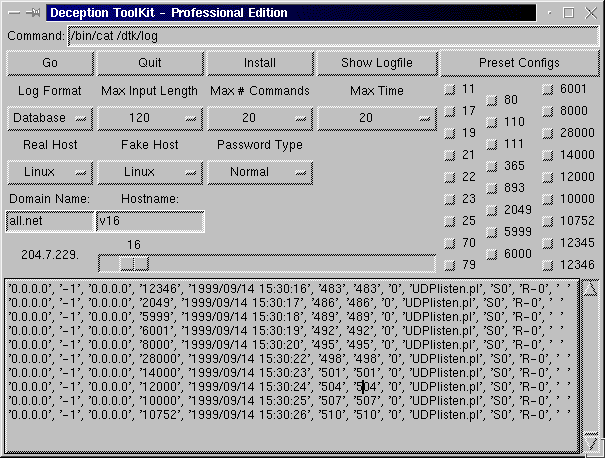The image size is (605, 458).
Task: Toggle port 5999 checkbox
Action: [x=492, y=232]
